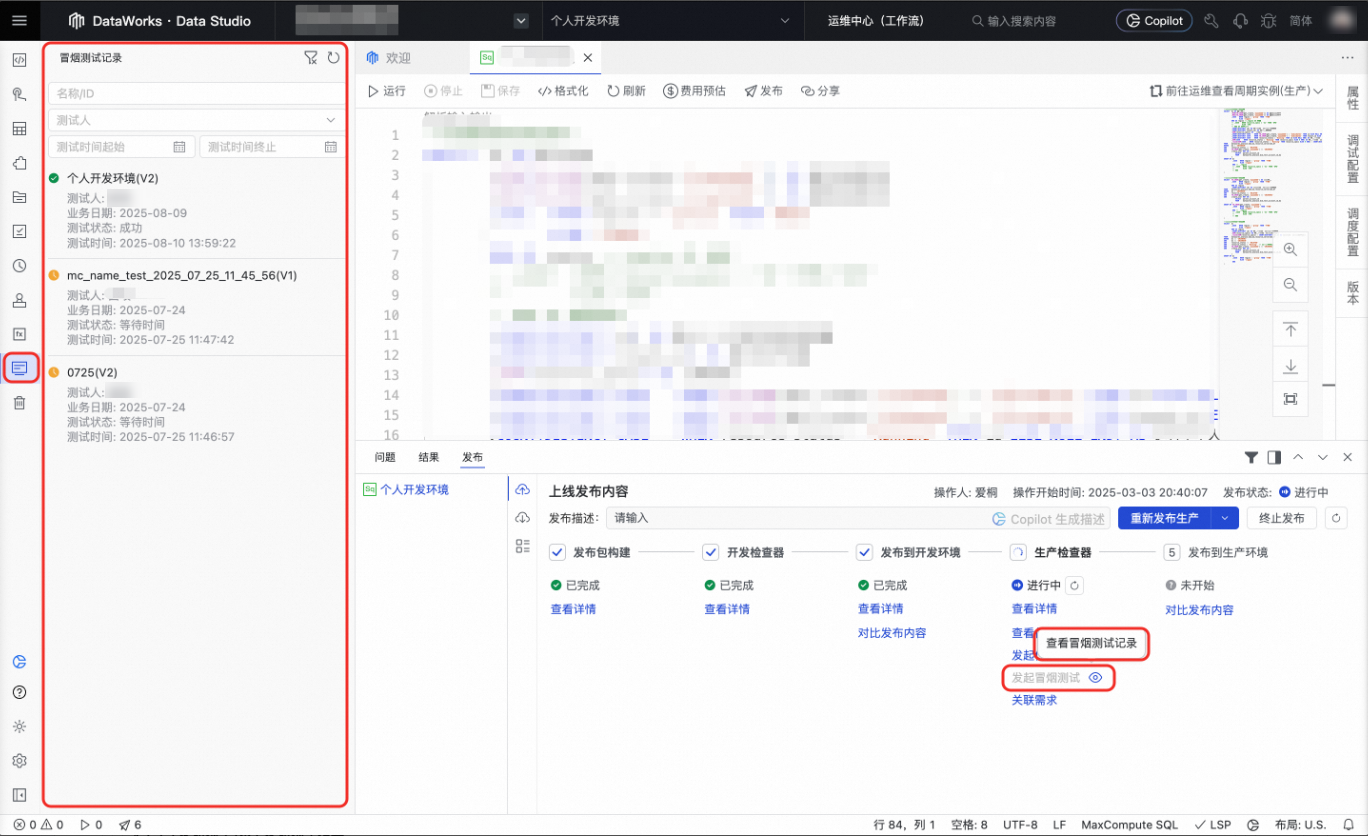Image resolution: width=1368 pixels, height=836 pixels.
Task: Open the filter icon in smoke test panel
Action: [x=311, y=58]
